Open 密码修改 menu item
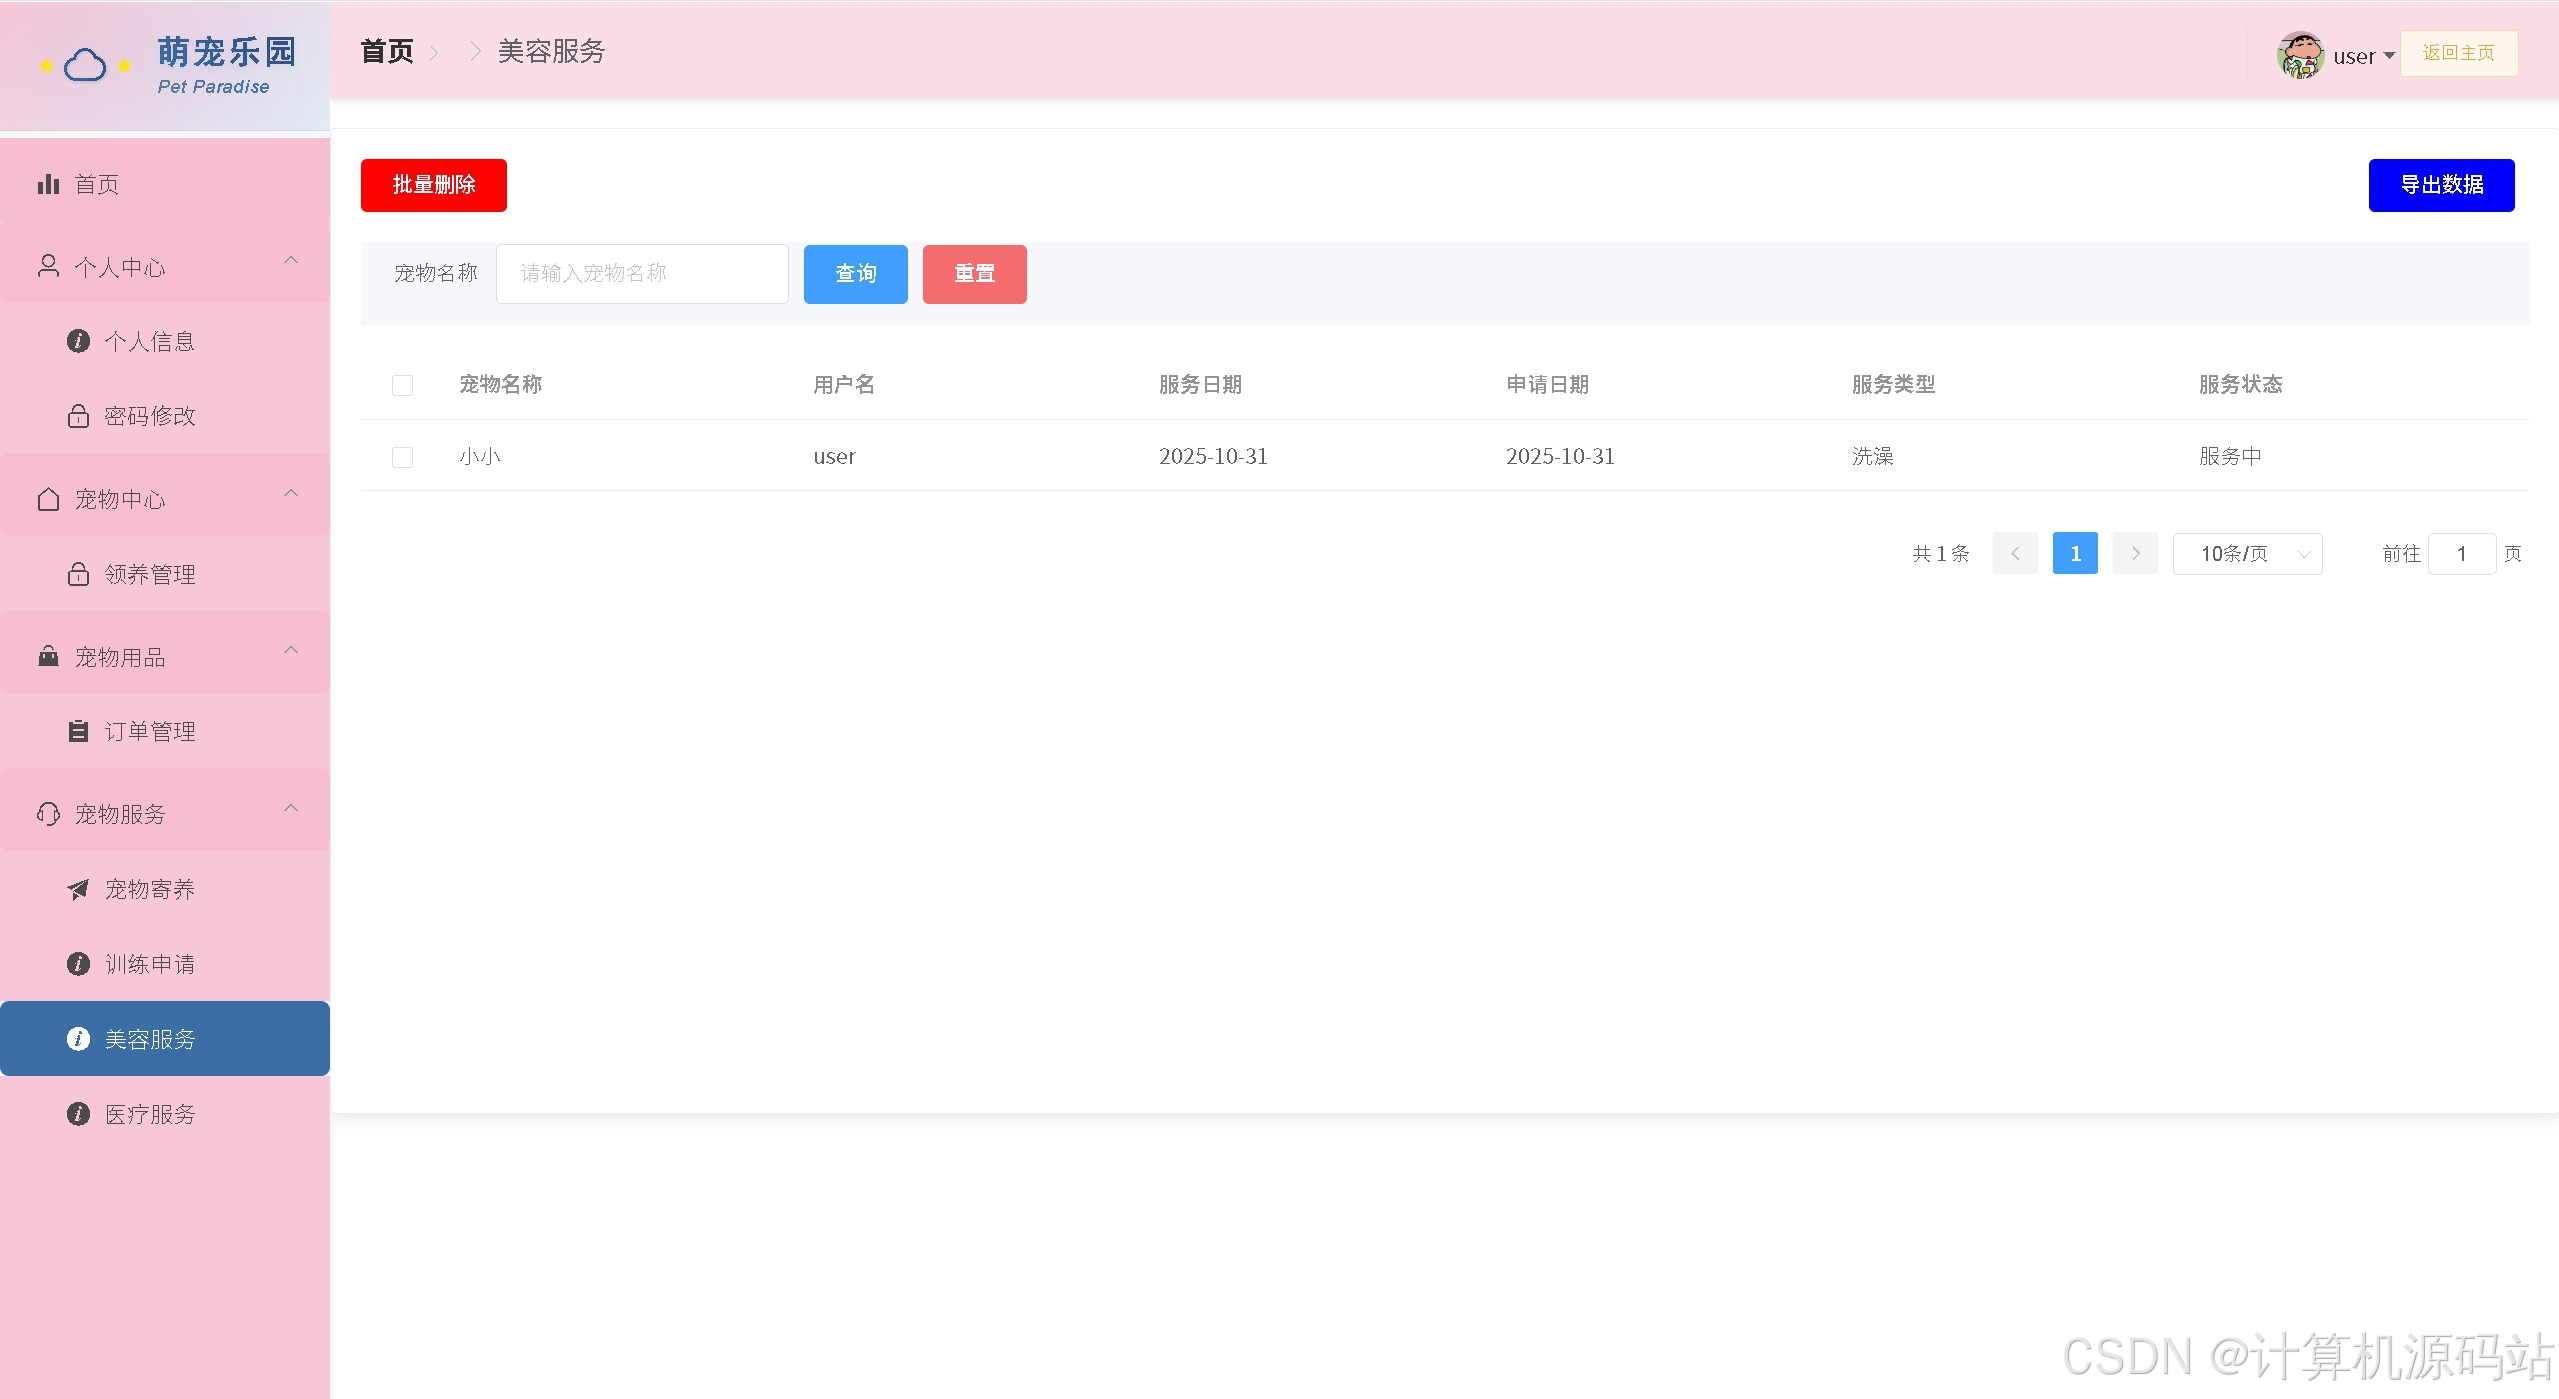2559x1399 pixels. (x=165, y=415)
